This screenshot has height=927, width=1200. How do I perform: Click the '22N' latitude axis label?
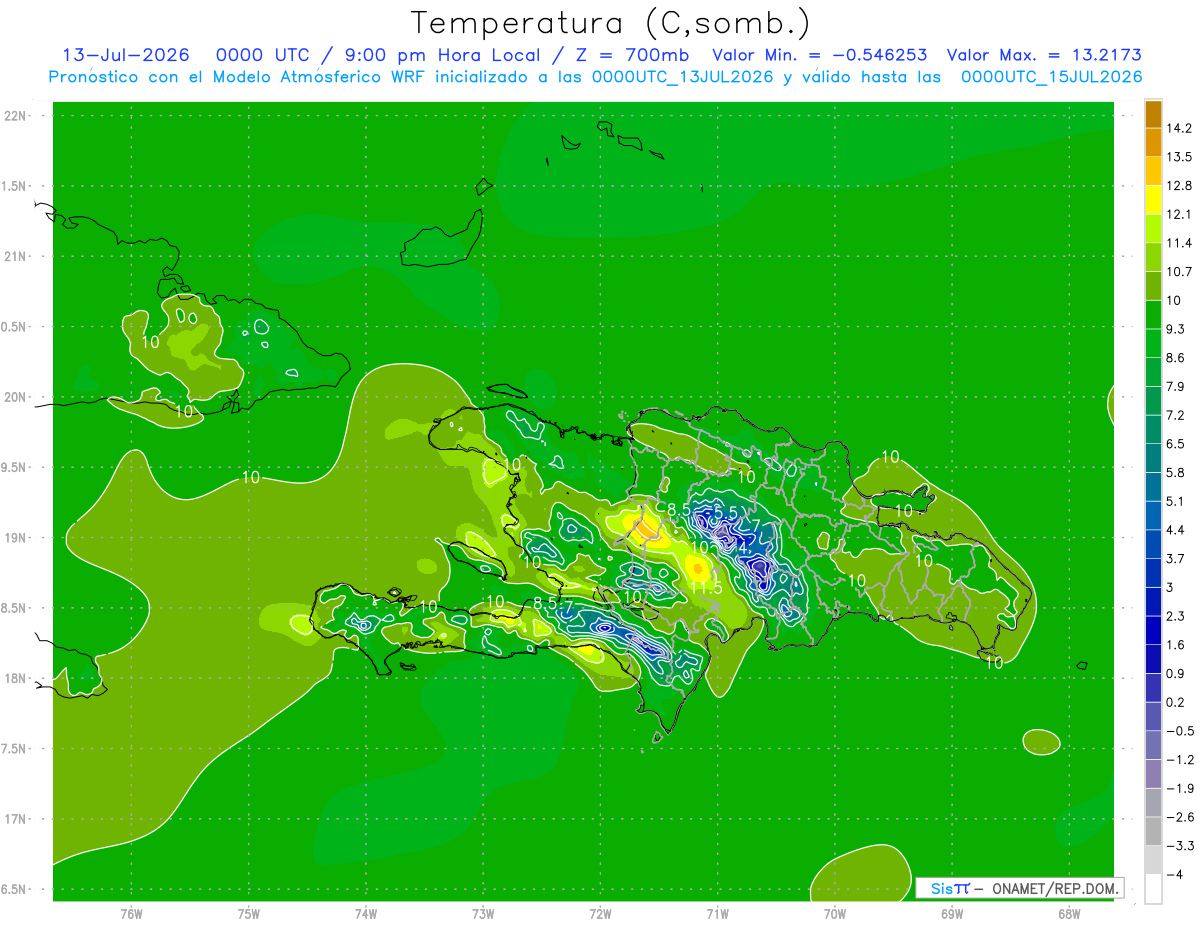click(16, 116)
